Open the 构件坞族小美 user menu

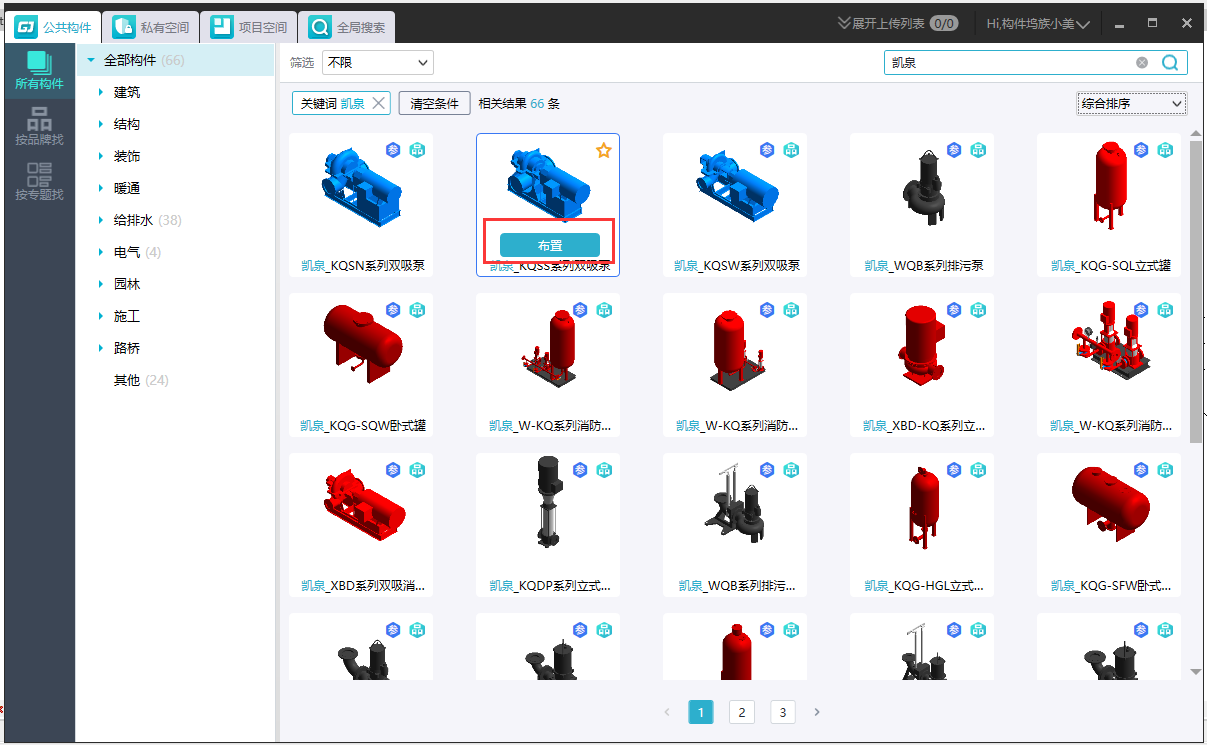coord(1038,23)
